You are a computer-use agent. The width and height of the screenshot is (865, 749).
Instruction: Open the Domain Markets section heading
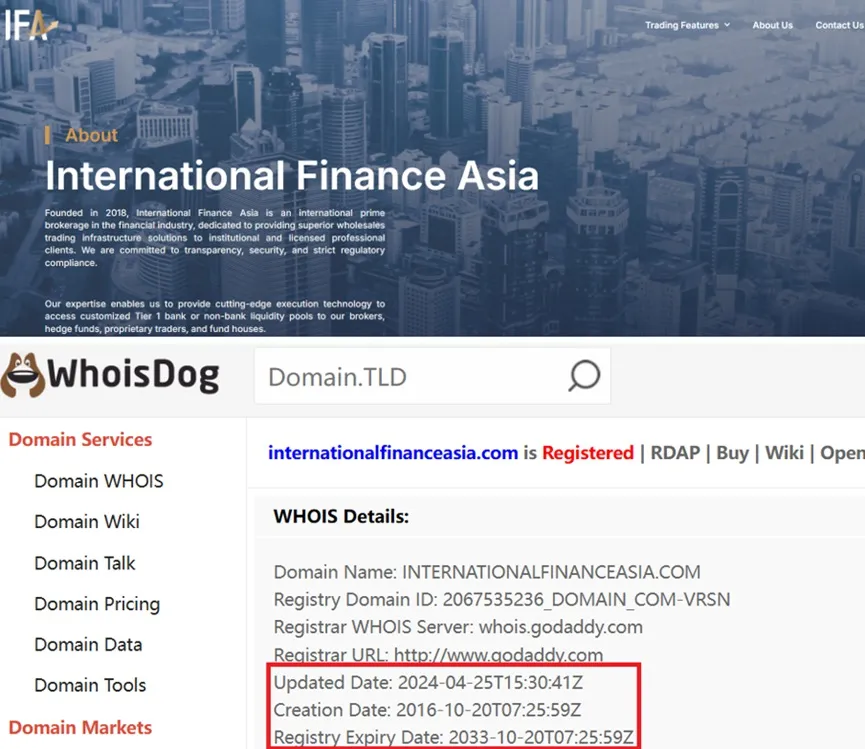pos(80,727)
